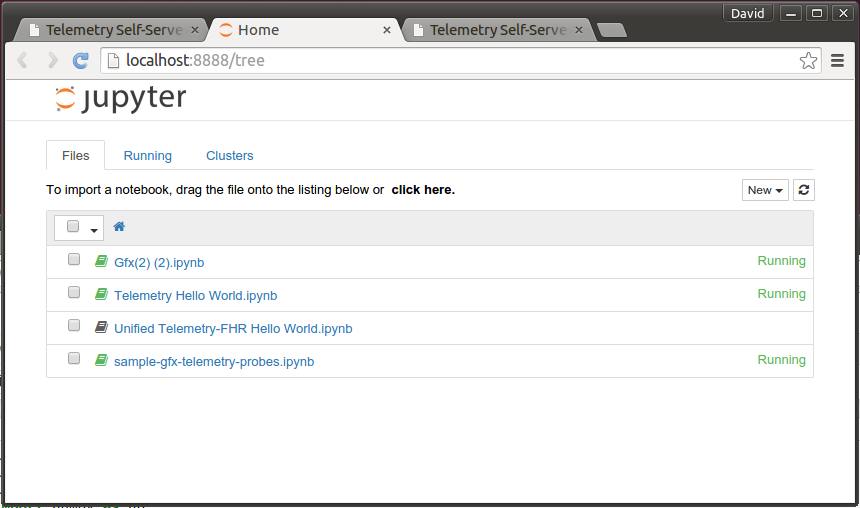Click the green notebook icon beside Gfx(2) (2).ipynb
860x508 pixels.
(x=101, y=261)
